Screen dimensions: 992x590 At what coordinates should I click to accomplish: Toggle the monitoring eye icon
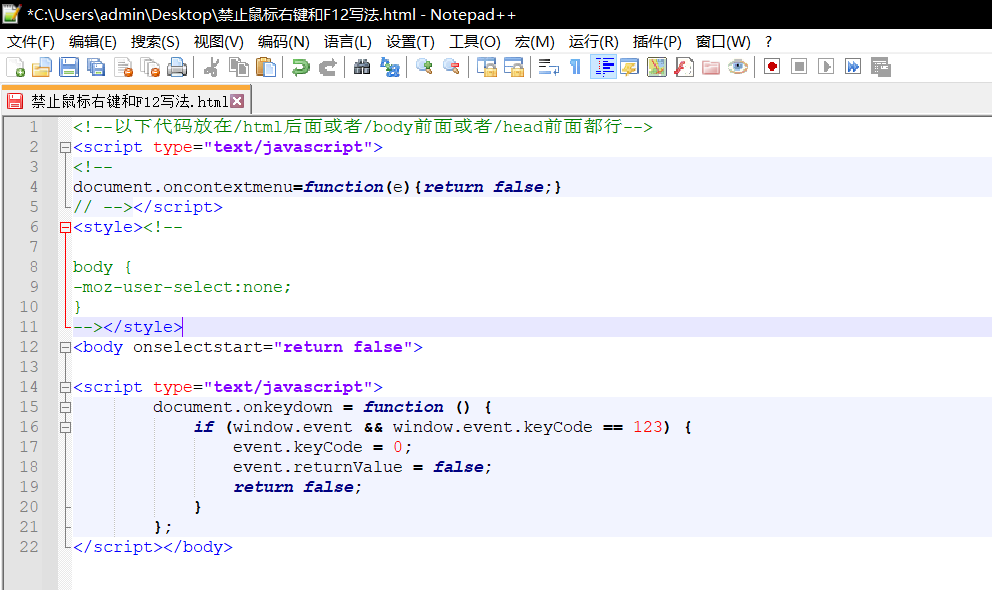pyautogui.click(x=738, y=67)
